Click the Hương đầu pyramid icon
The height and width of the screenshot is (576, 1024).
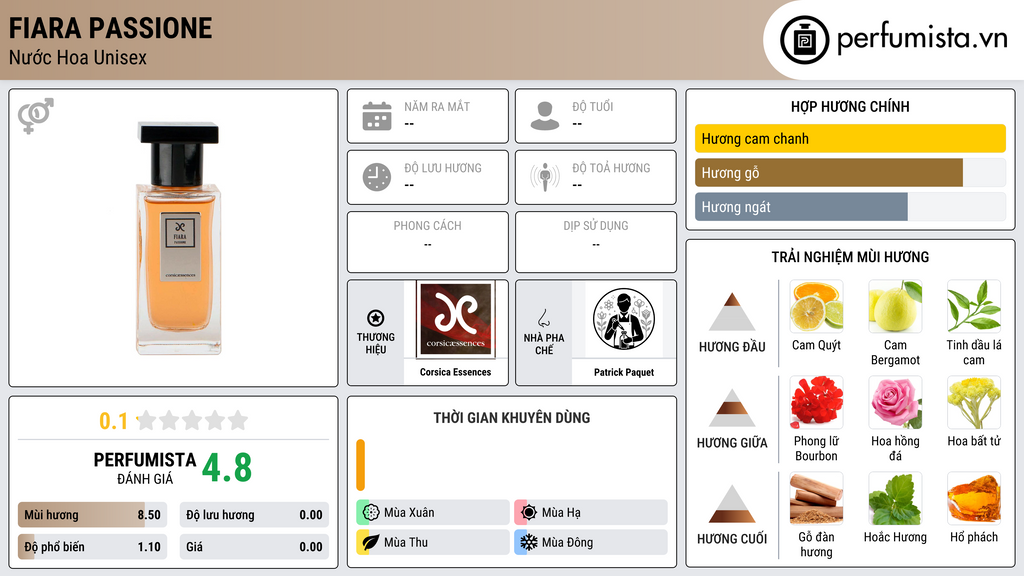732,312
